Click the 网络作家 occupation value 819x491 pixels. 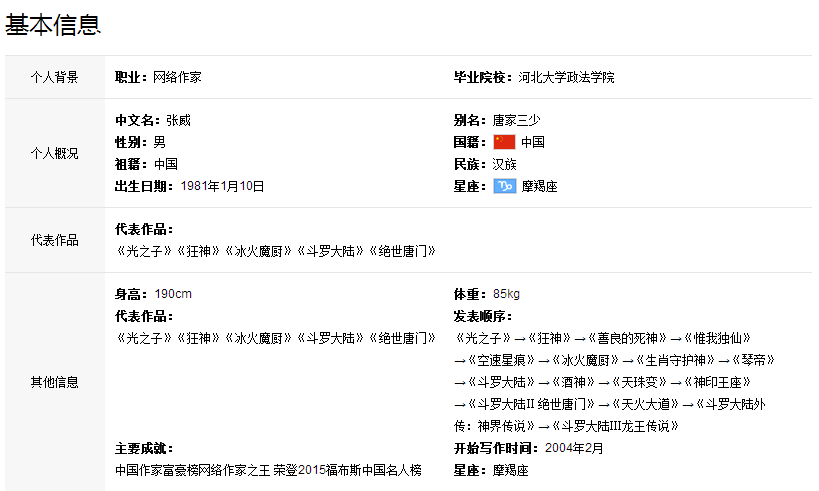tap(177, 77)
